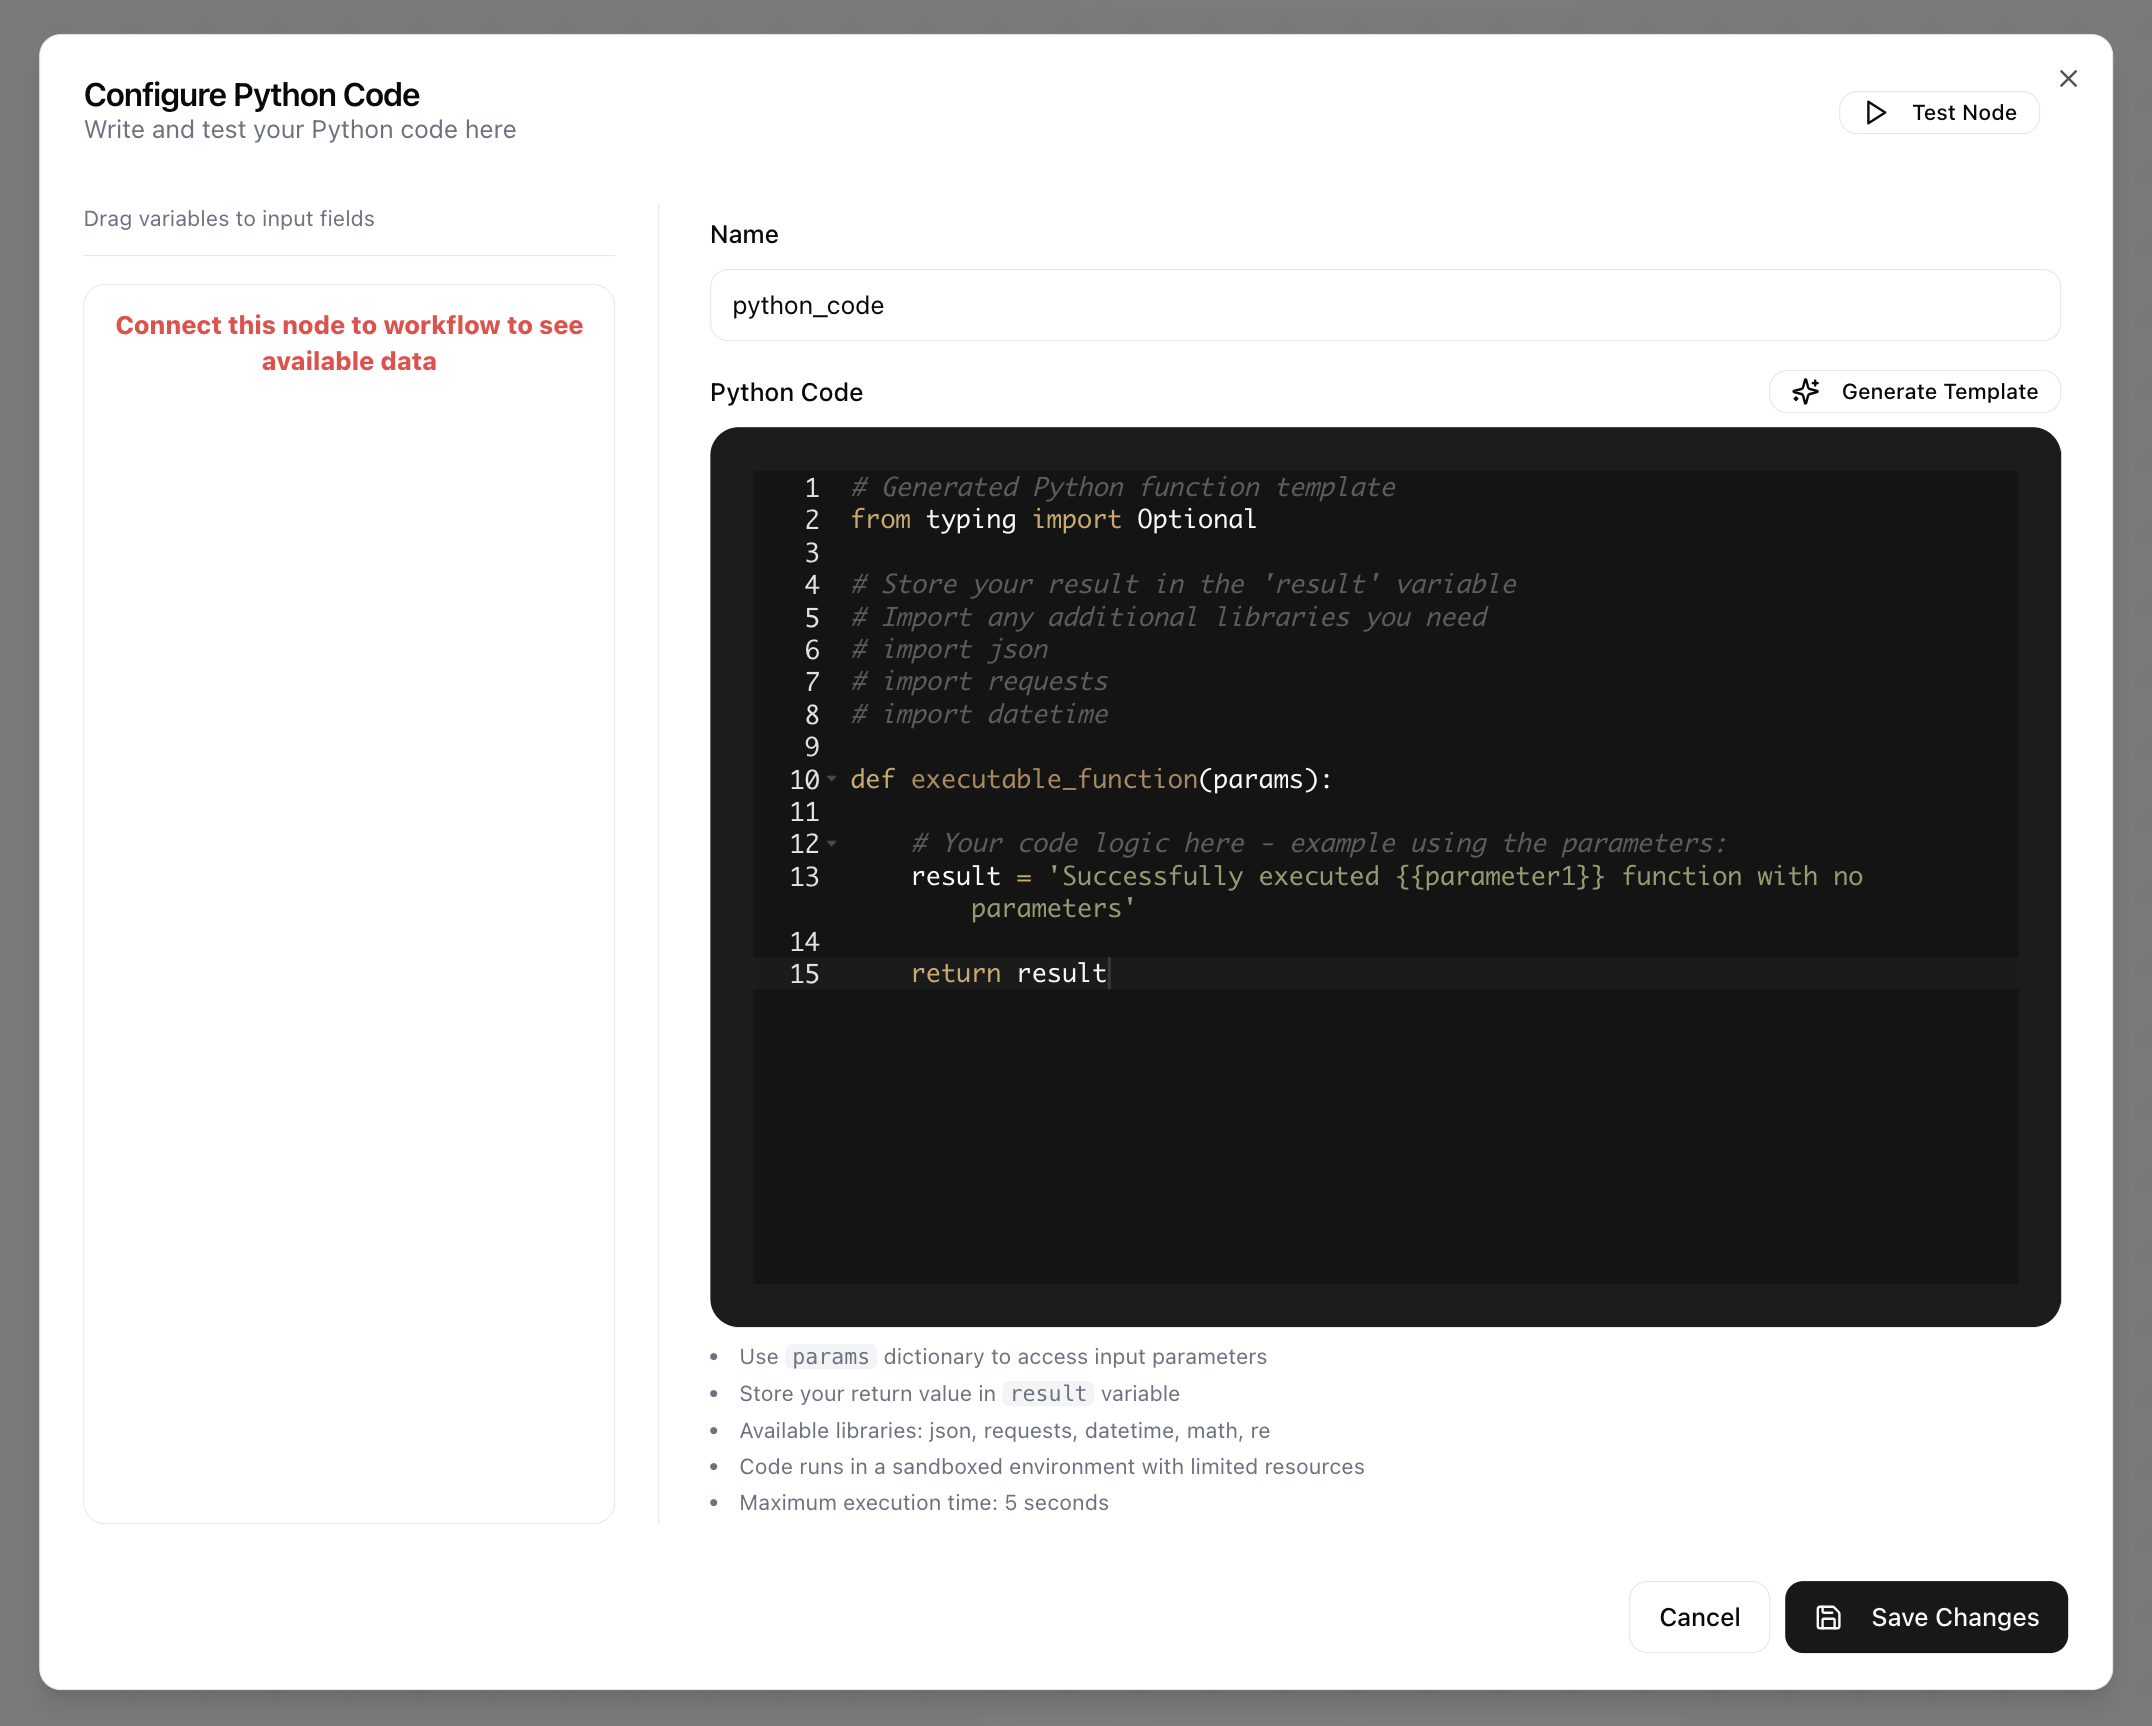Screen dimensions: 2152x1726
Task: Click the {{parameter1}} placeholder in the code
Action: (1500, 877)
